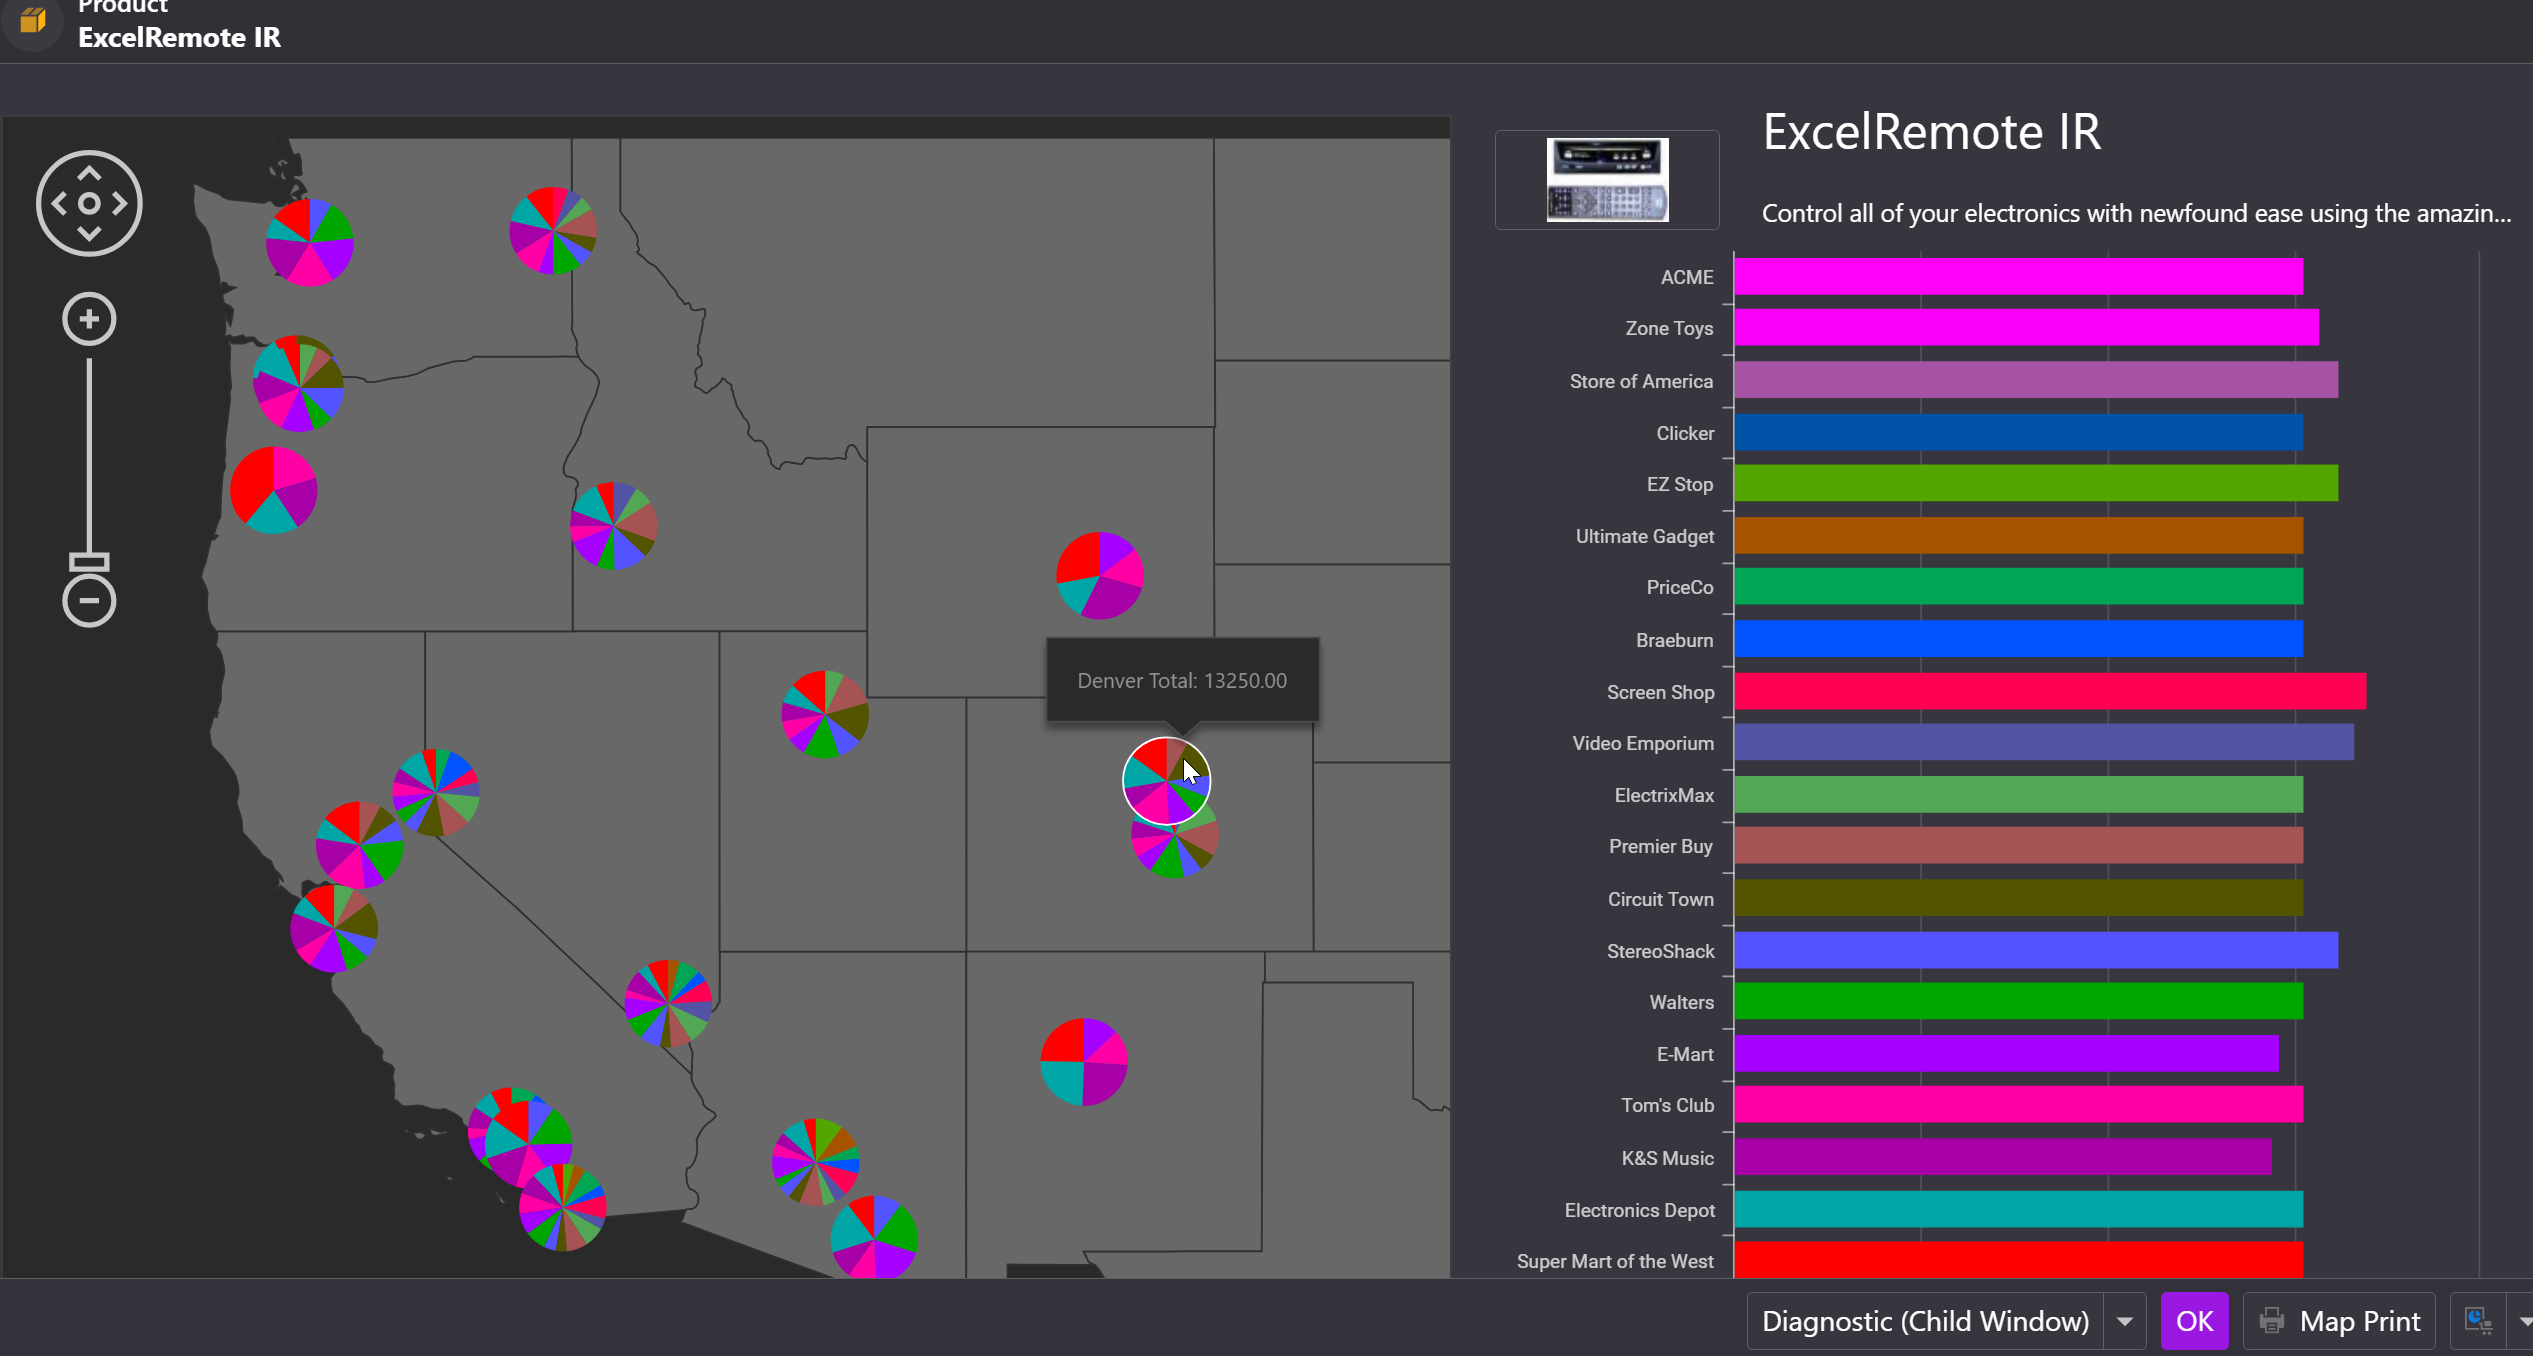
Task: Select the Denver pie chart marker
Action: (x=1165, y=780)
